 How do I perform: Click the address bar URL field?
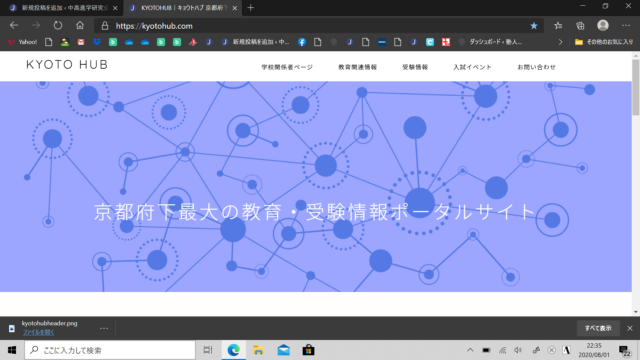tap(318, 26)
